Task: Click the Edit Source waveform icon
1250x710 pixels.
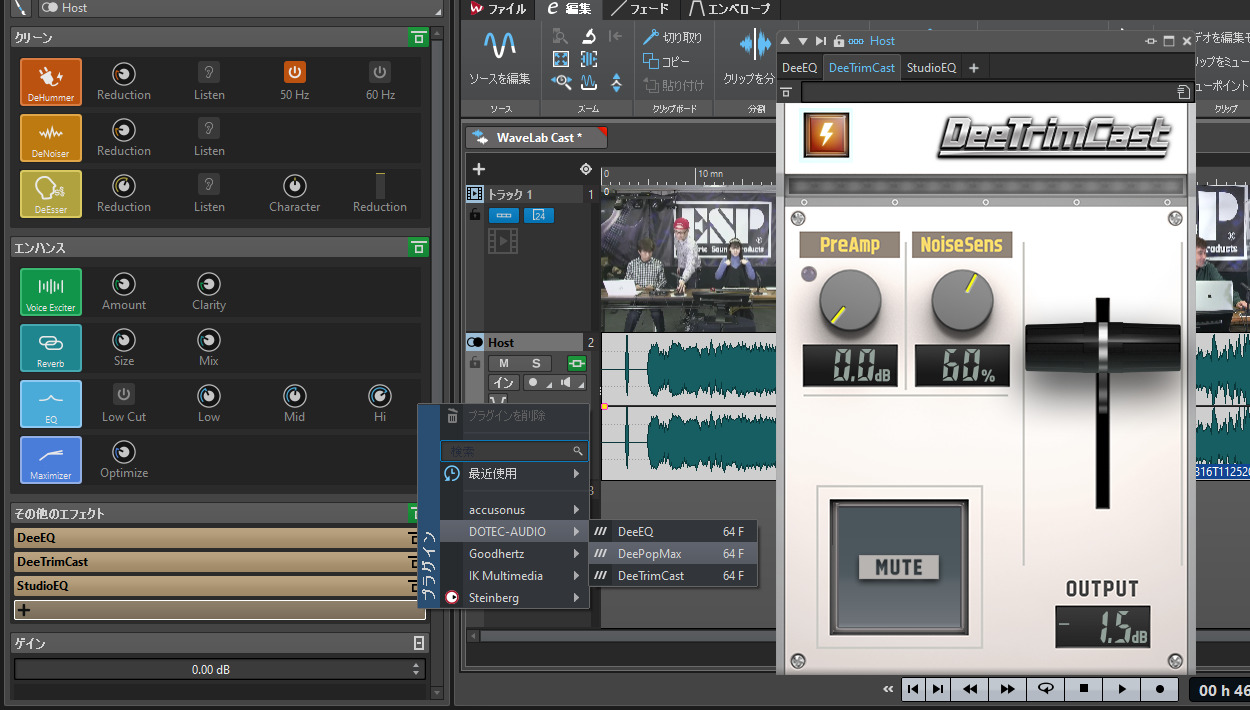Action: (500, 45)
